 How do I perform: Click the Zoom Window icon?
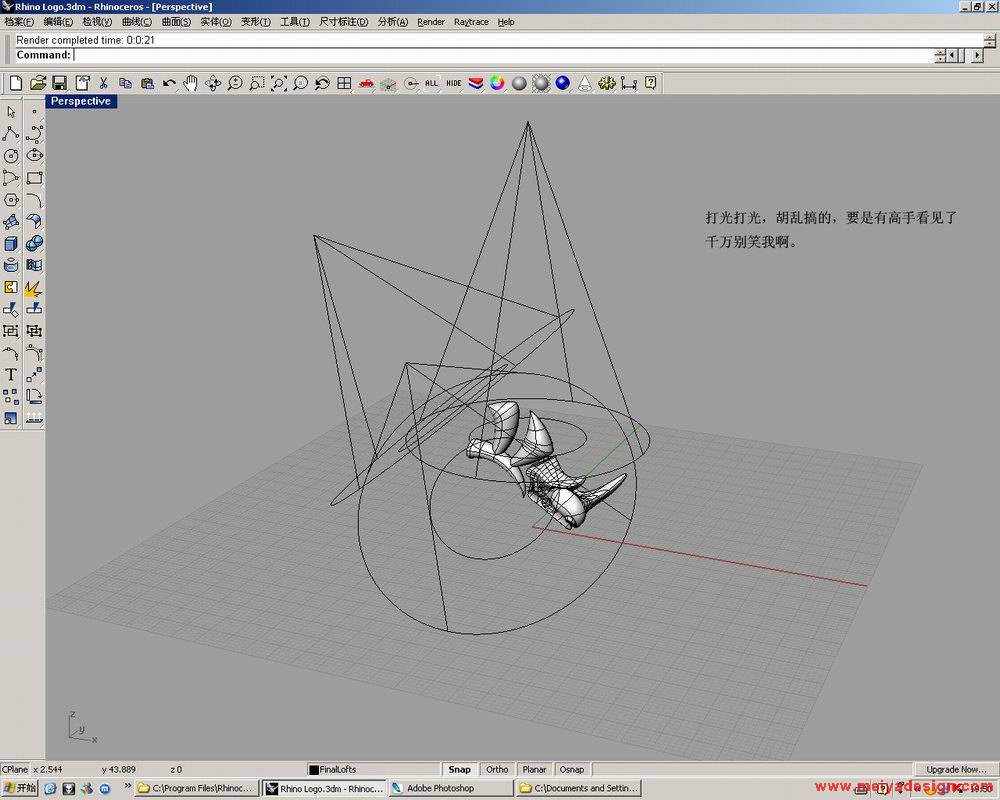(x=256, y=83)
